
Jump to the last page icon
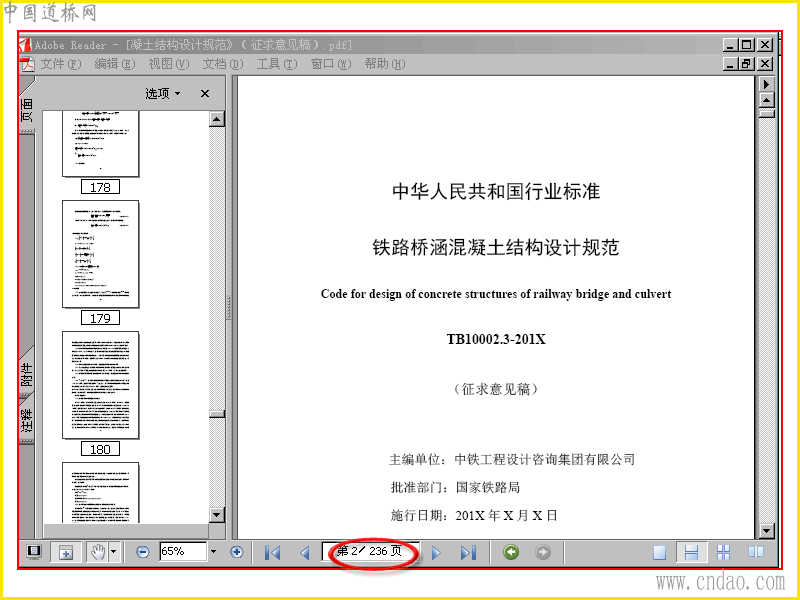pos(468,552)
